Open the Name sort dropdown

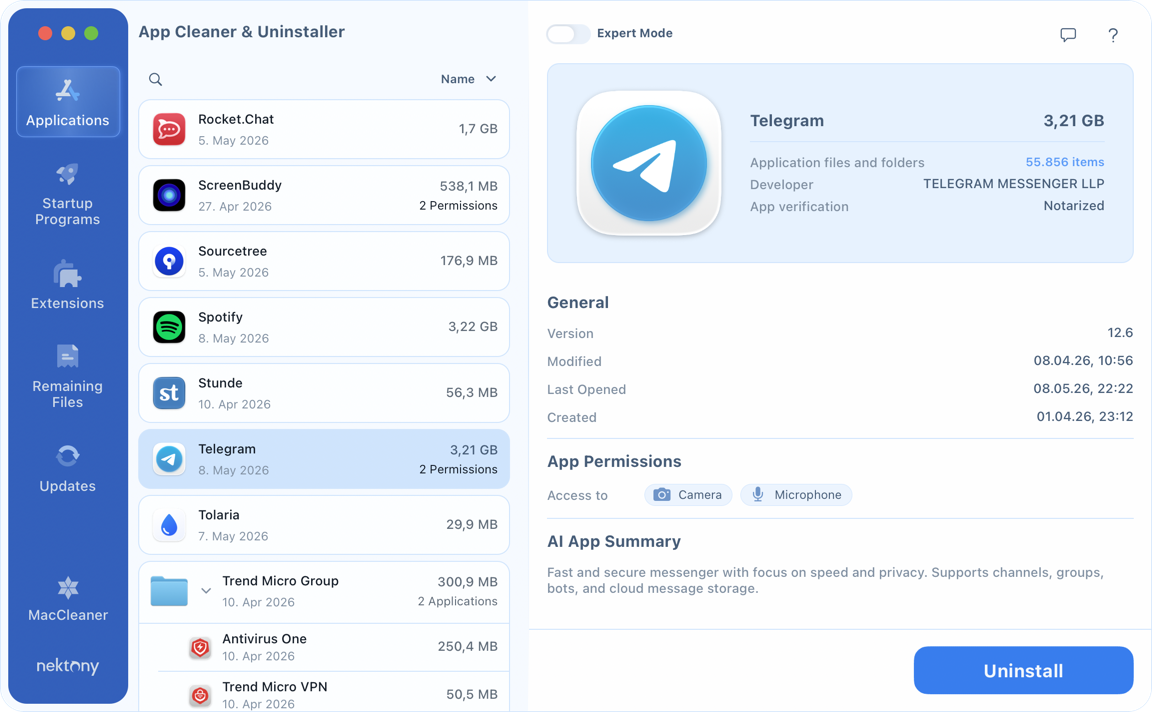(x=469, y=79)
